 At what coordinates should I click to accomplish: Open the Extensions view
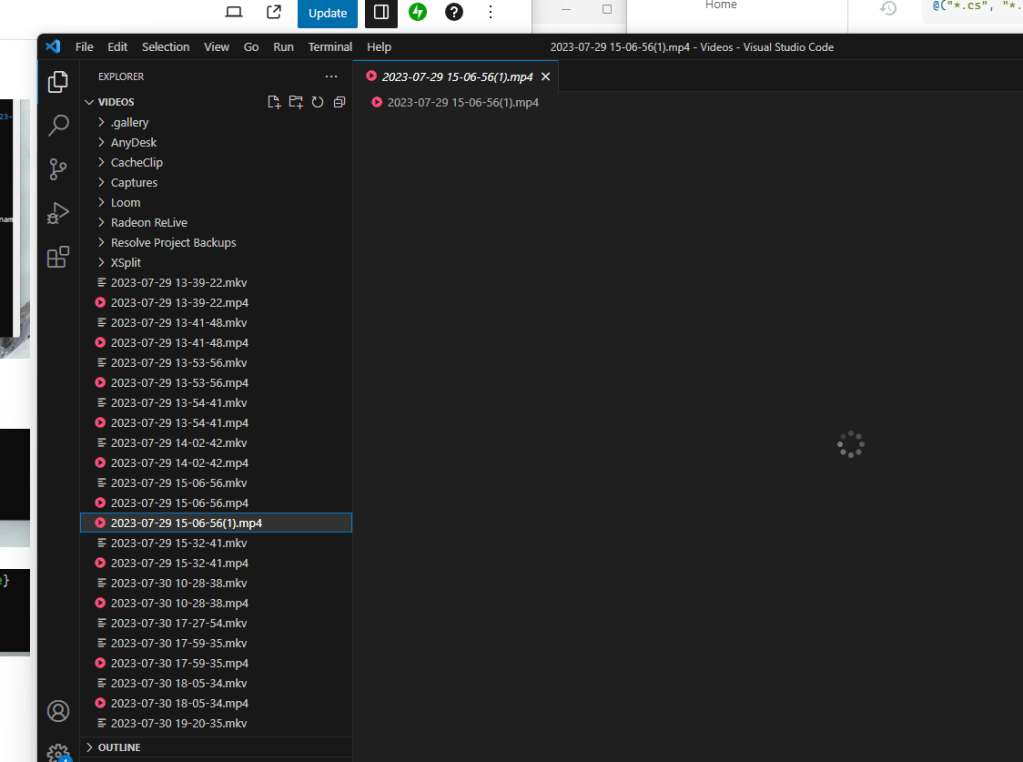[x=58, y=257]
